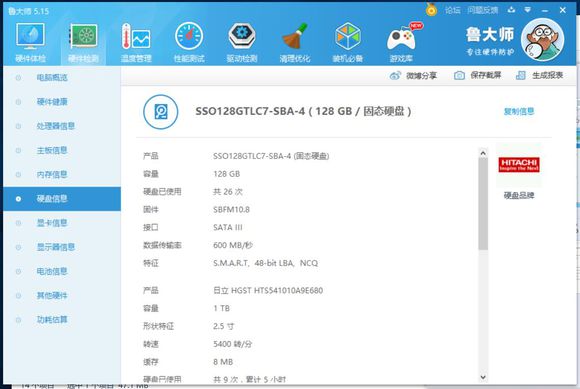Screen dimensions: 580x389
Task: Click 保存截屏 save screenshot button
Action: [x=478, y=75]
